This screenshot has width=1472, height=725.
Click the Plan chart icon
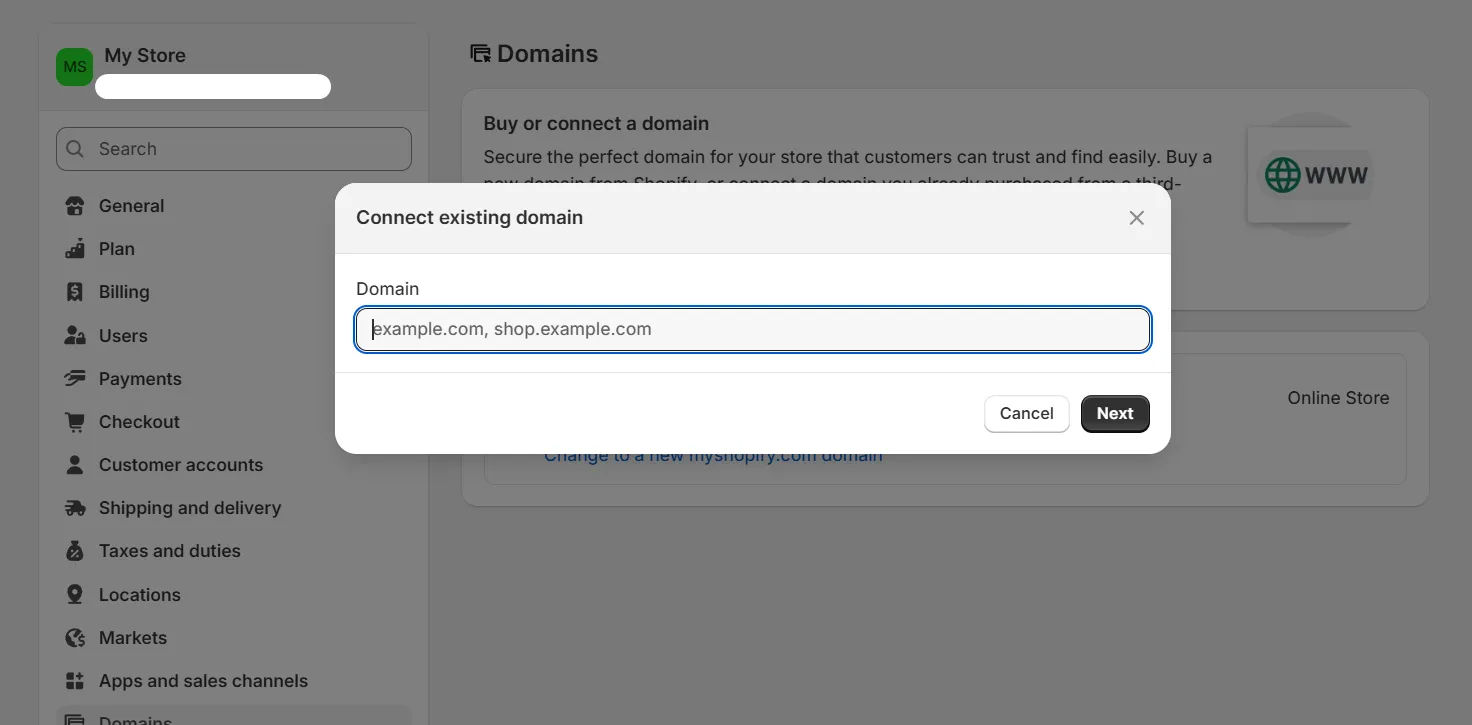pyautogui.click(x=75, y=249)
